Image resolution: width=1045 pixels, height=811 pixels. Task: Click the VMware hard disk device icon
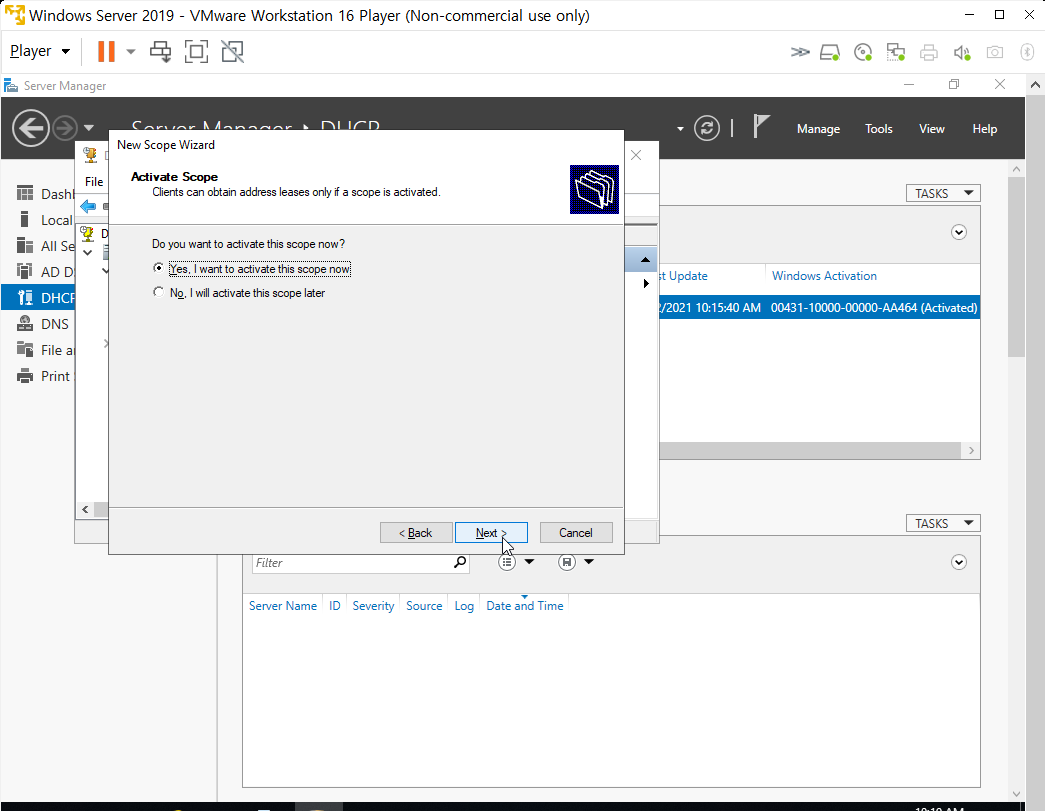point(830,52)
